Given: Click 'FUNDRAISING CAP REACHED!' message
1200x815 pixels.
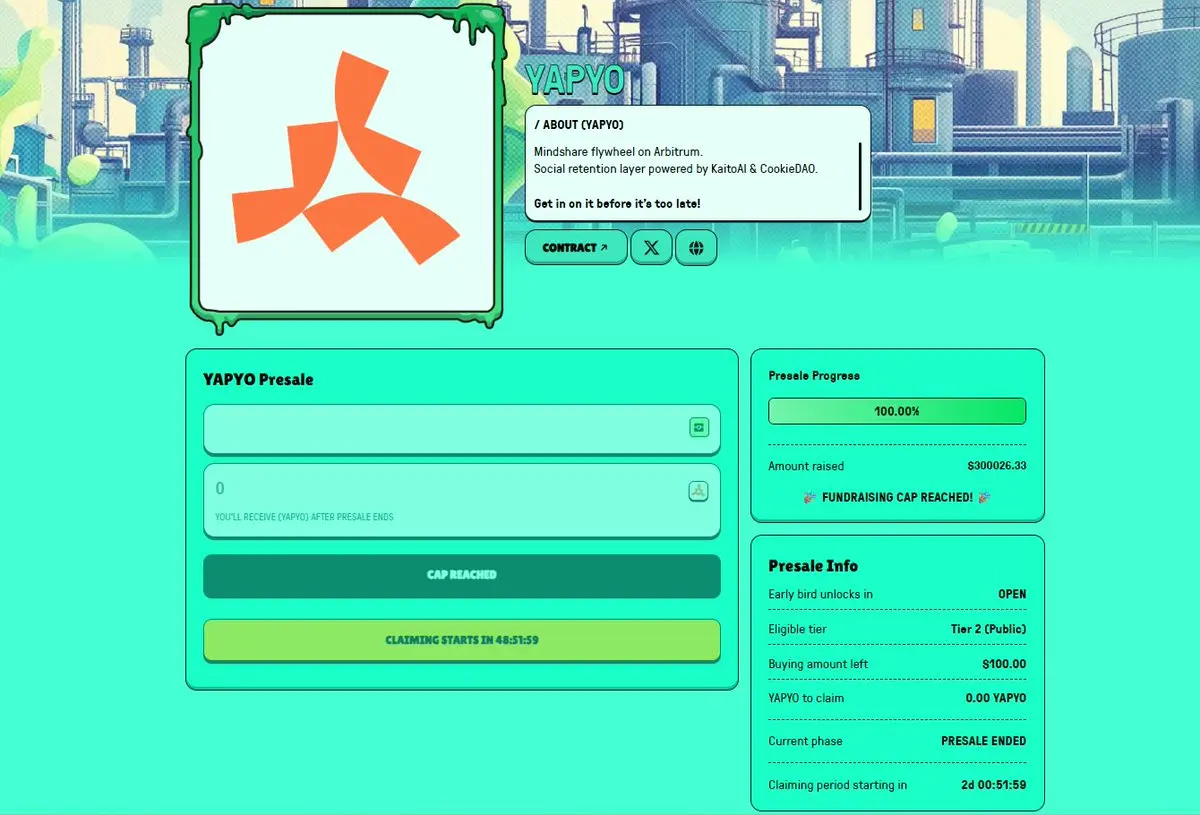Looking at the screenshot, I should click(x=897, y=497).
